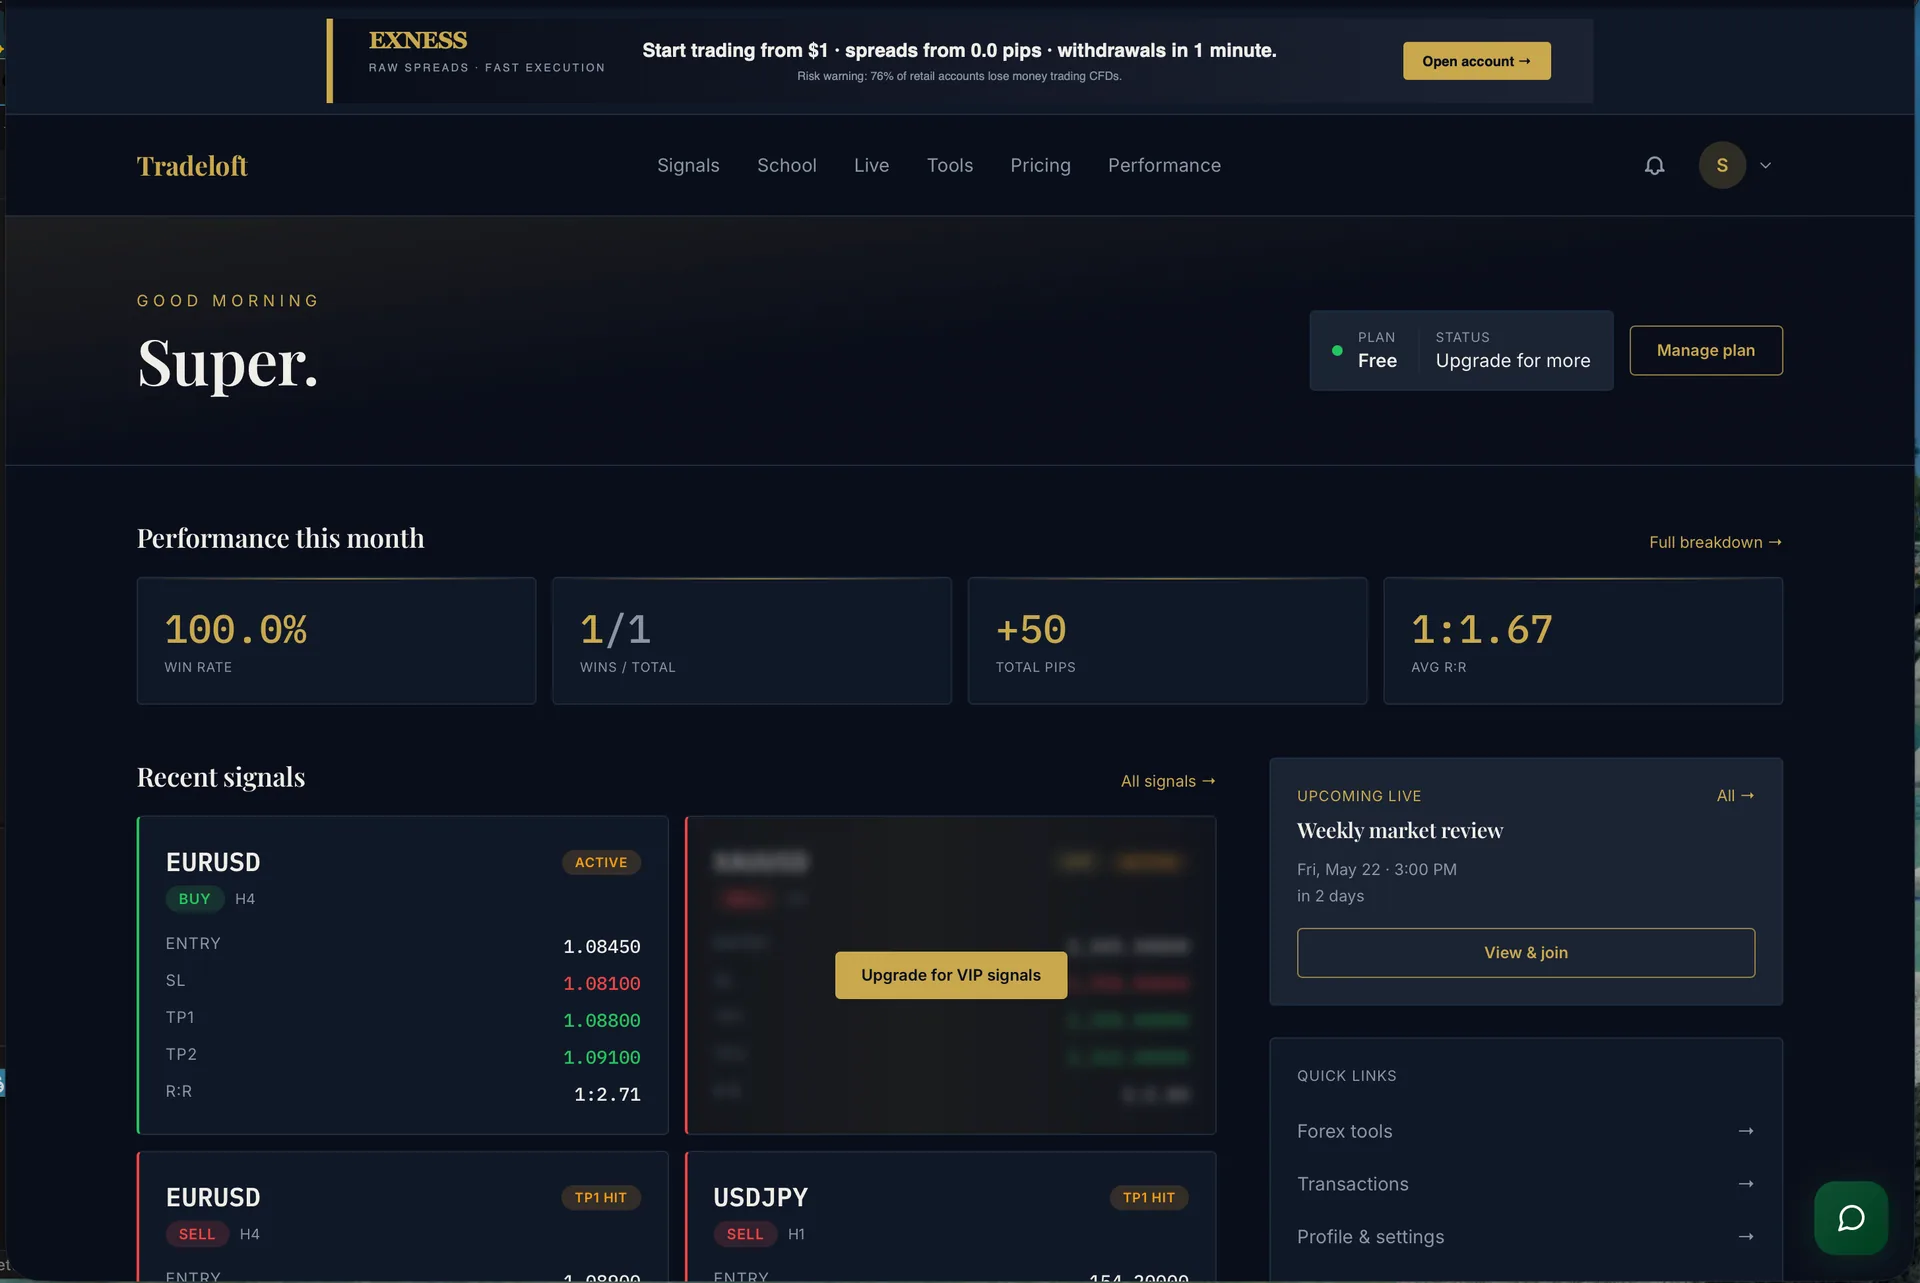This screenshot has width=1920, height=1283.
Task: Click the stop loss value 1.08100
Action: pyautogui.click(x=602, y=984)
